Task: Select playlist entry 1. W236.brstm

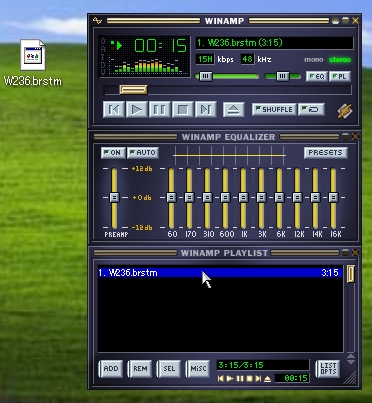Action: click(x=220, y=273)
